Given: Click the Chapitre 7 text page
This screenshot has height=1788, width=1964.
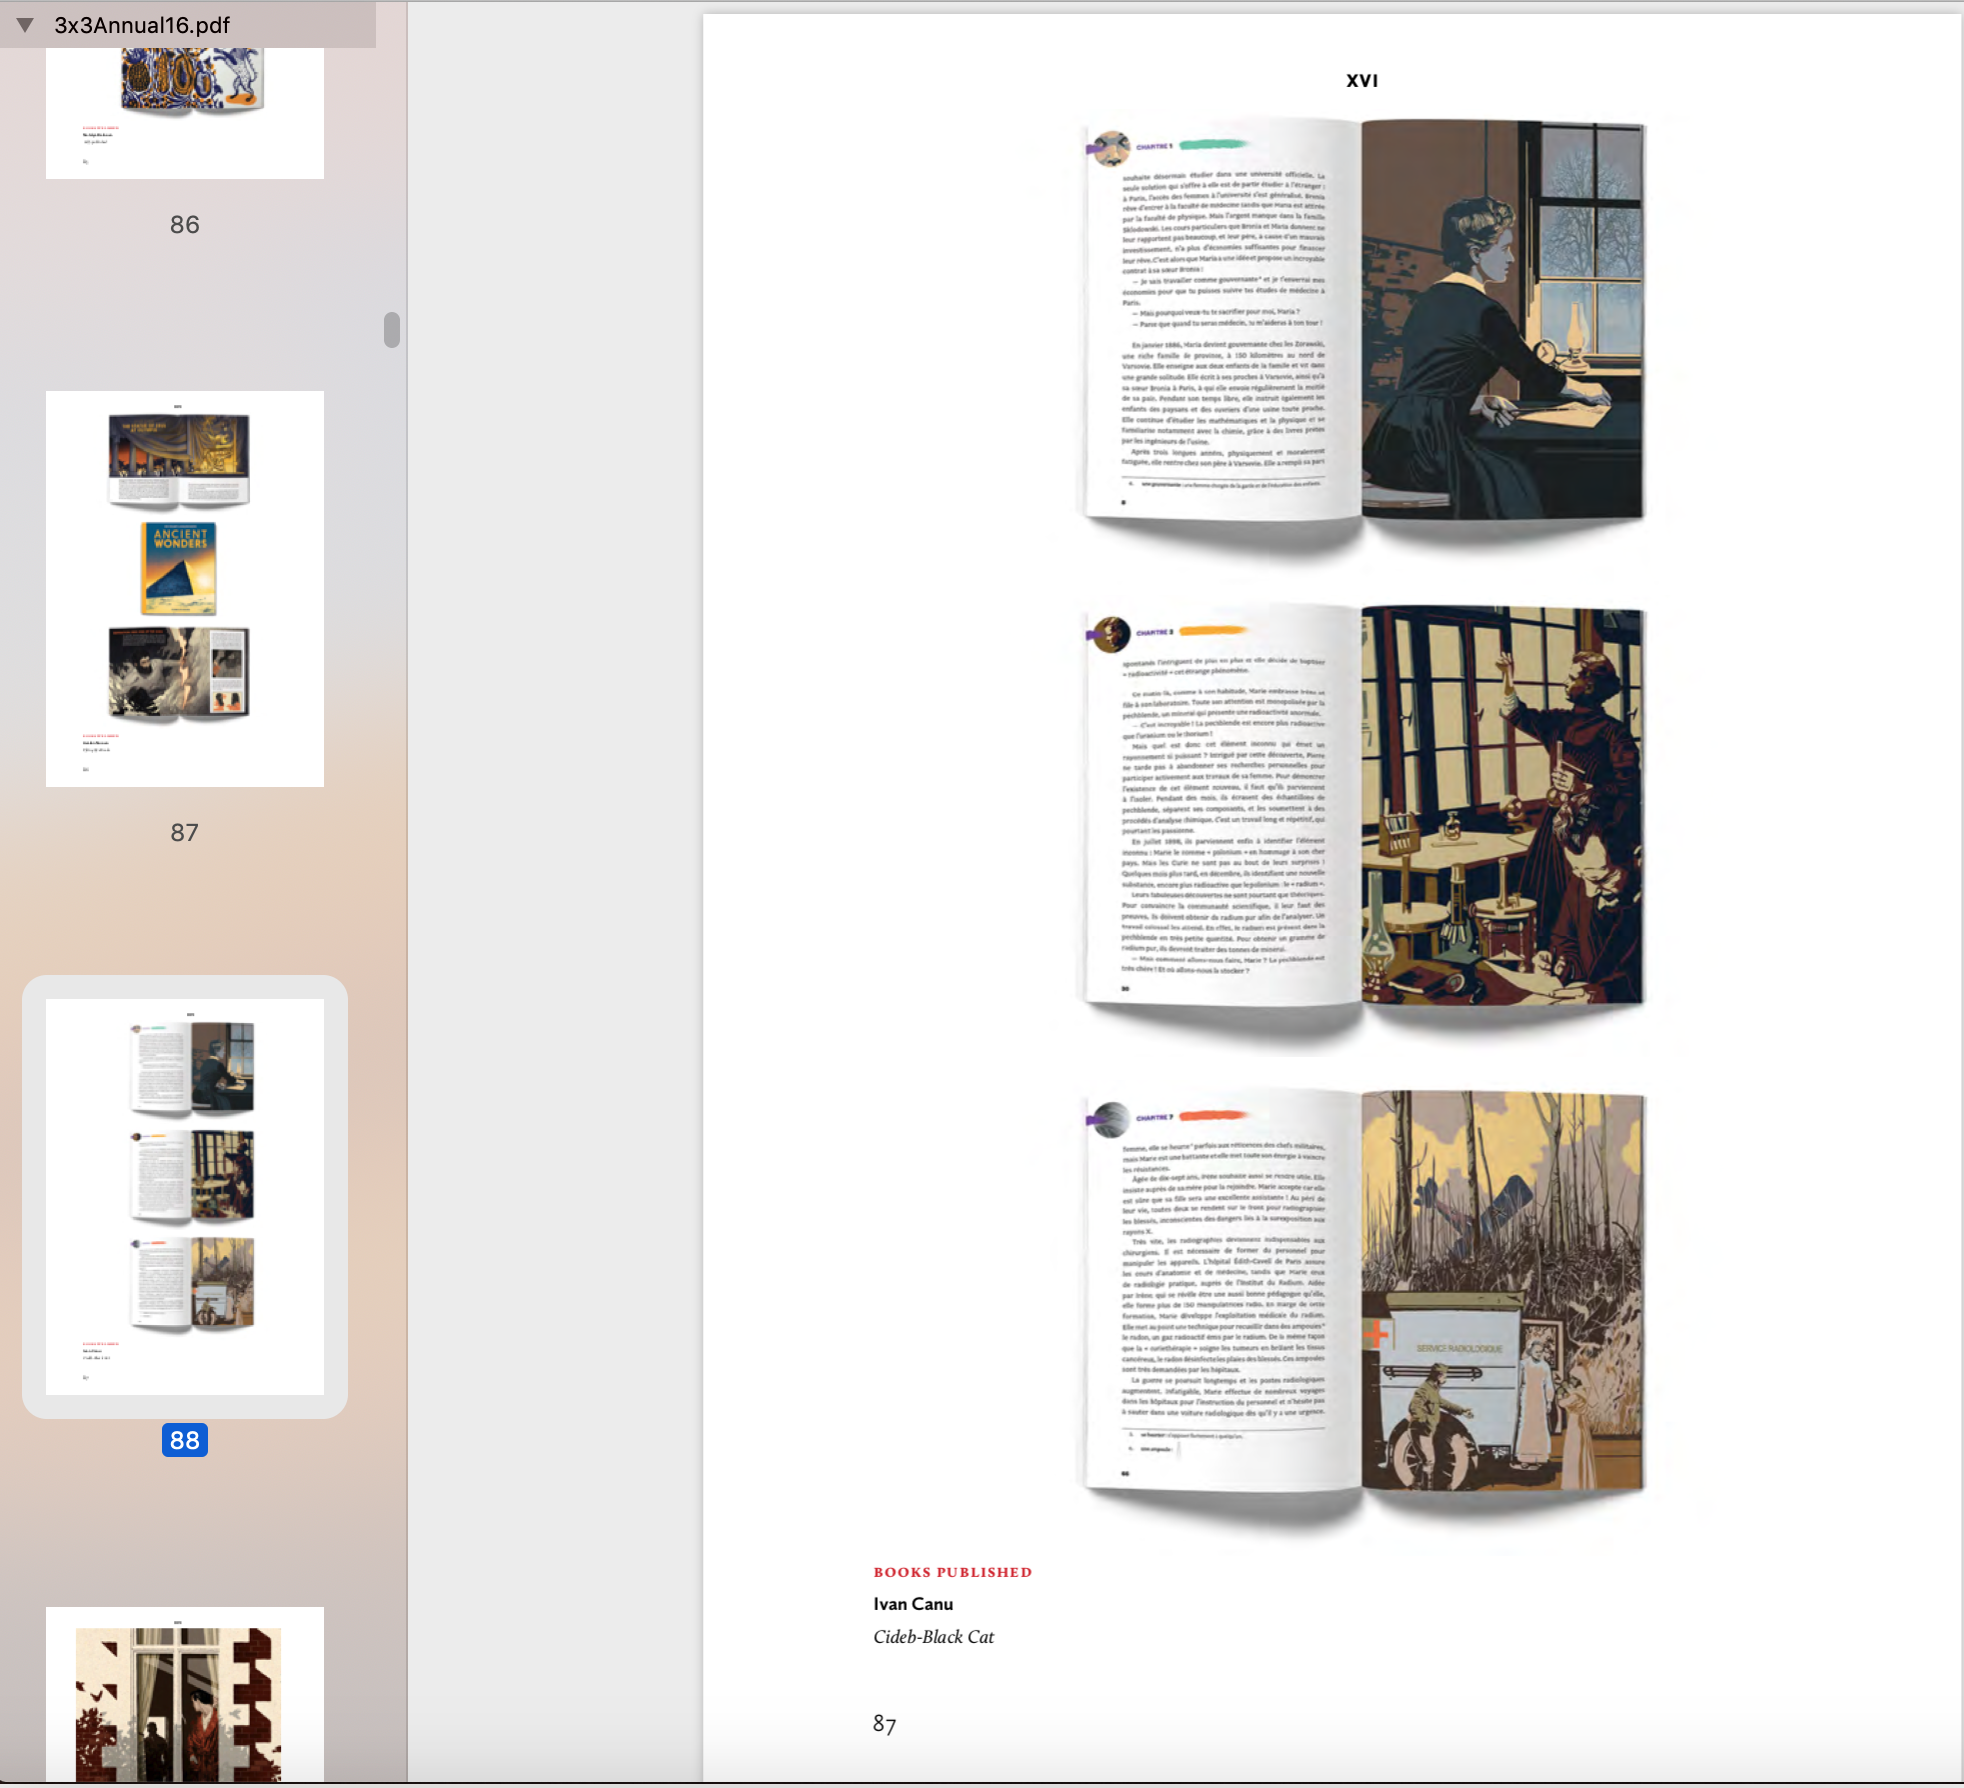Looking at the screenshot, I should coord(1222,1290).
